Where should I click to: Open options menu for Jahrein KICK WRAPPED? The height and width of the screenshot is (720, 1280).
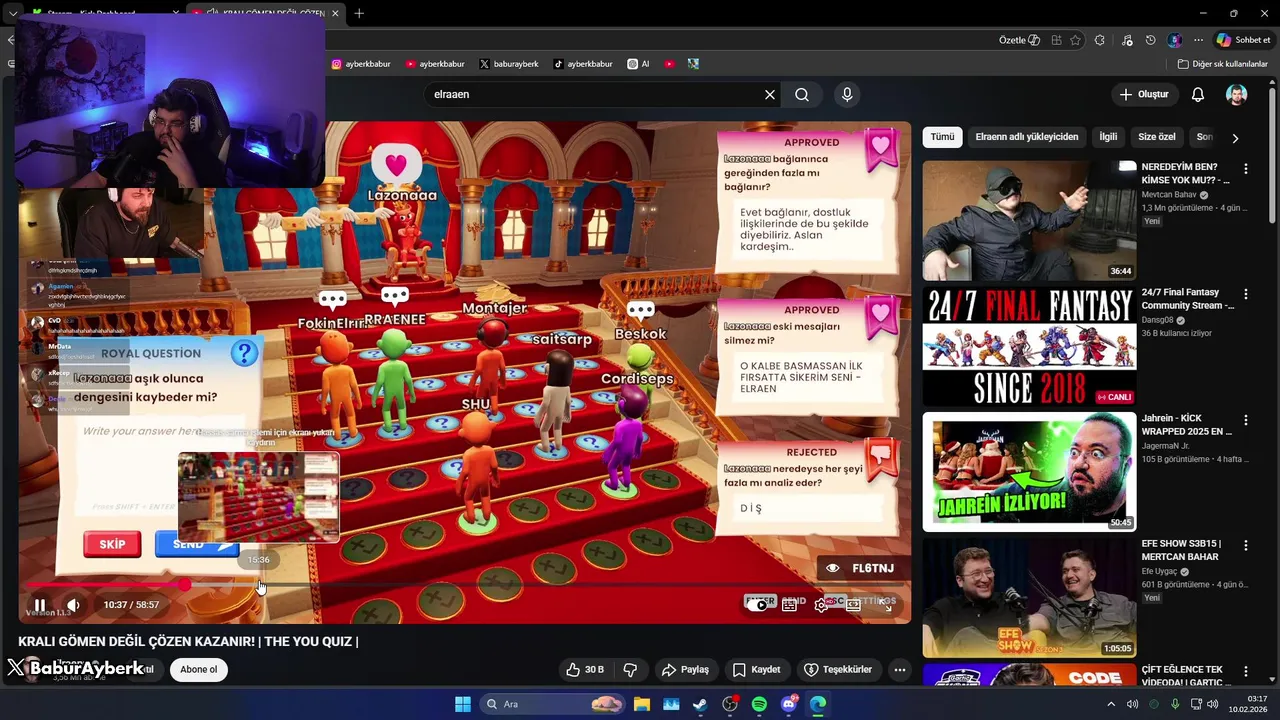[x=1246, y=420]
